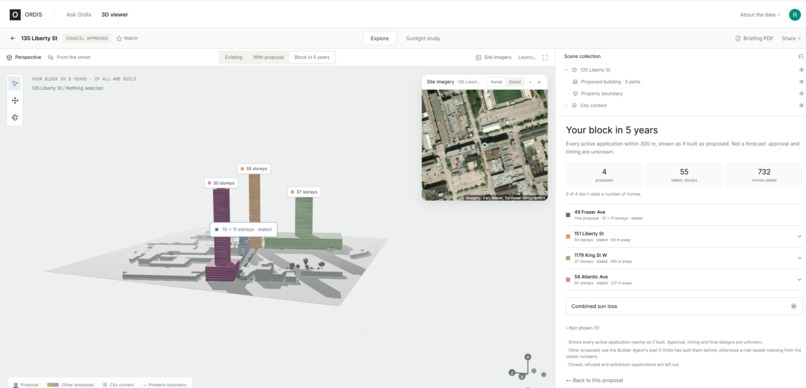Switch view to From the street

point(69,58)
